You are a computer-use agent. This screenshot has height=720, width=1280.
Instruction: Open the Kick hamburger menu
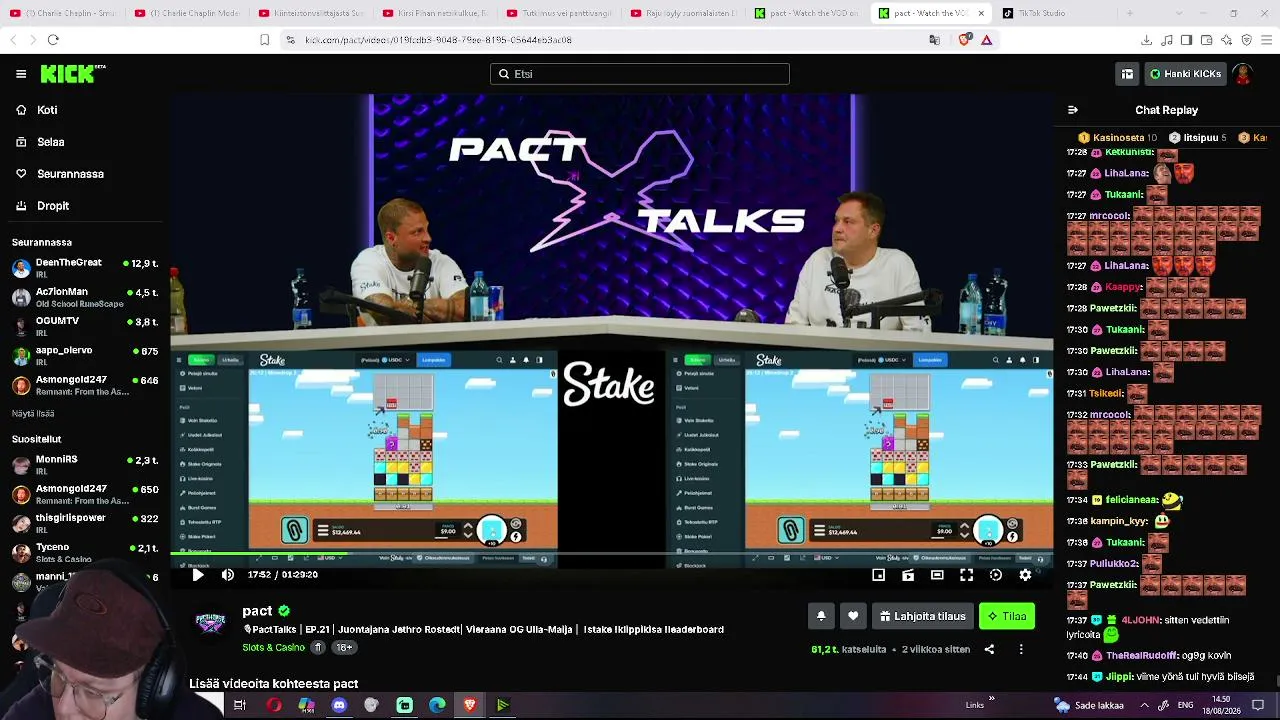point(21,74)
